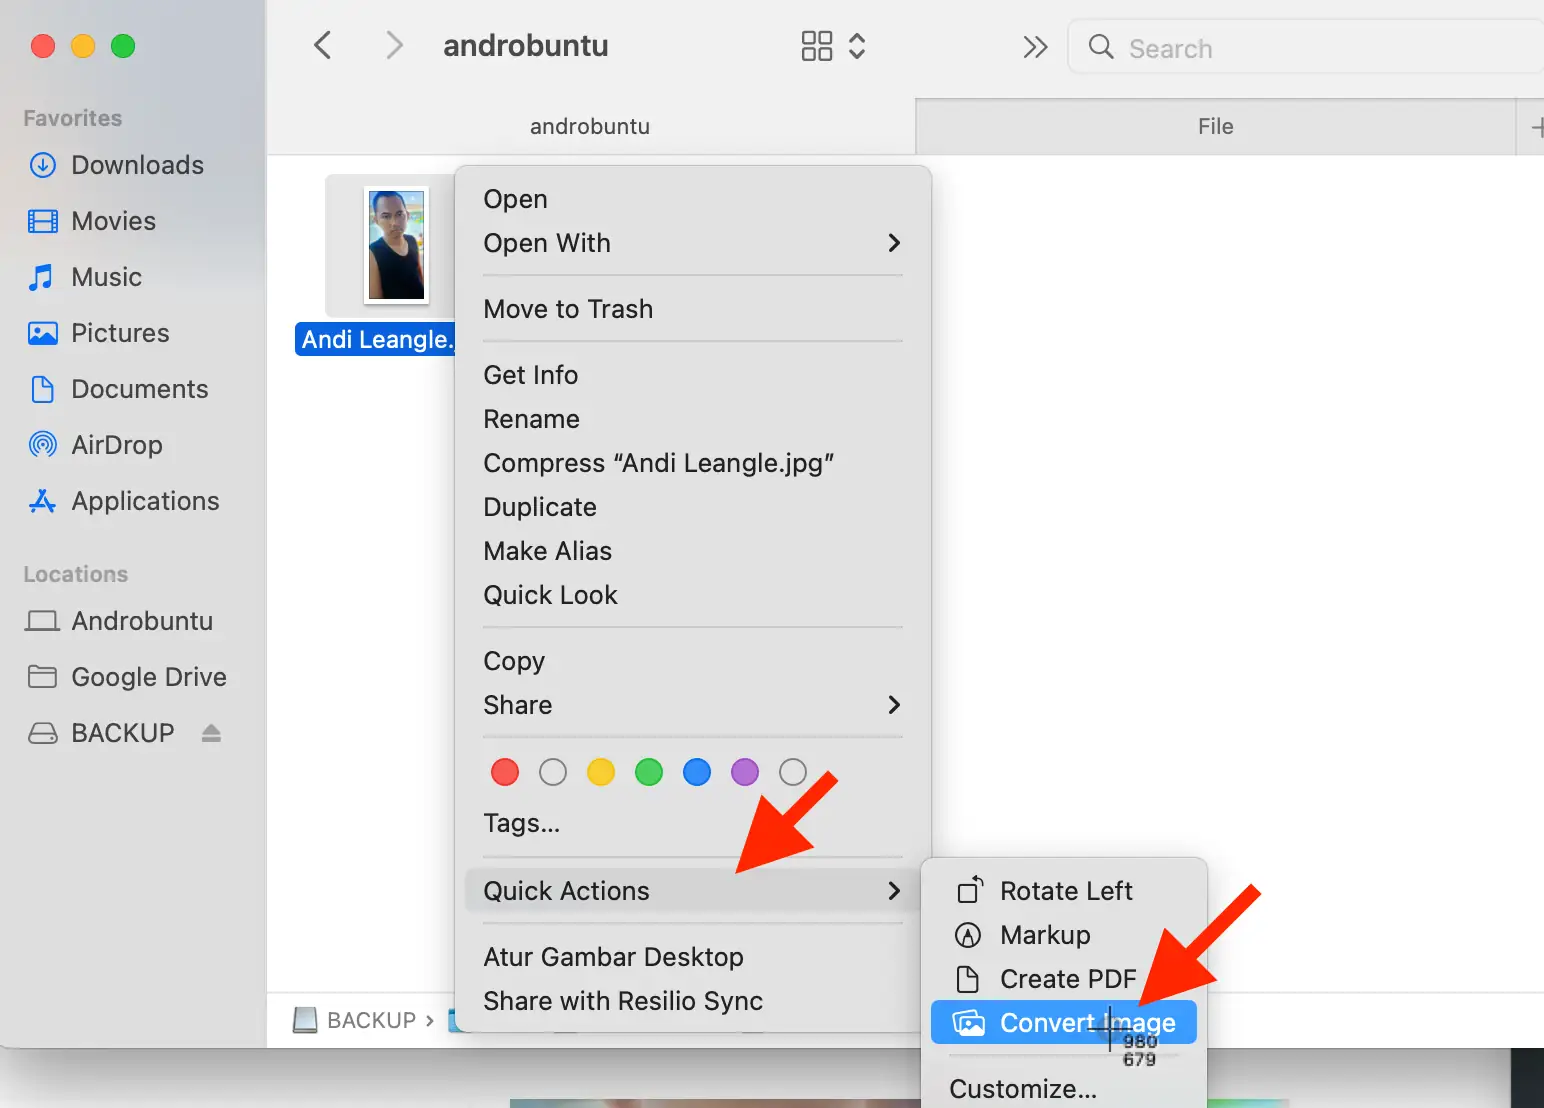Open the Google Drive location

pos(148,677)
